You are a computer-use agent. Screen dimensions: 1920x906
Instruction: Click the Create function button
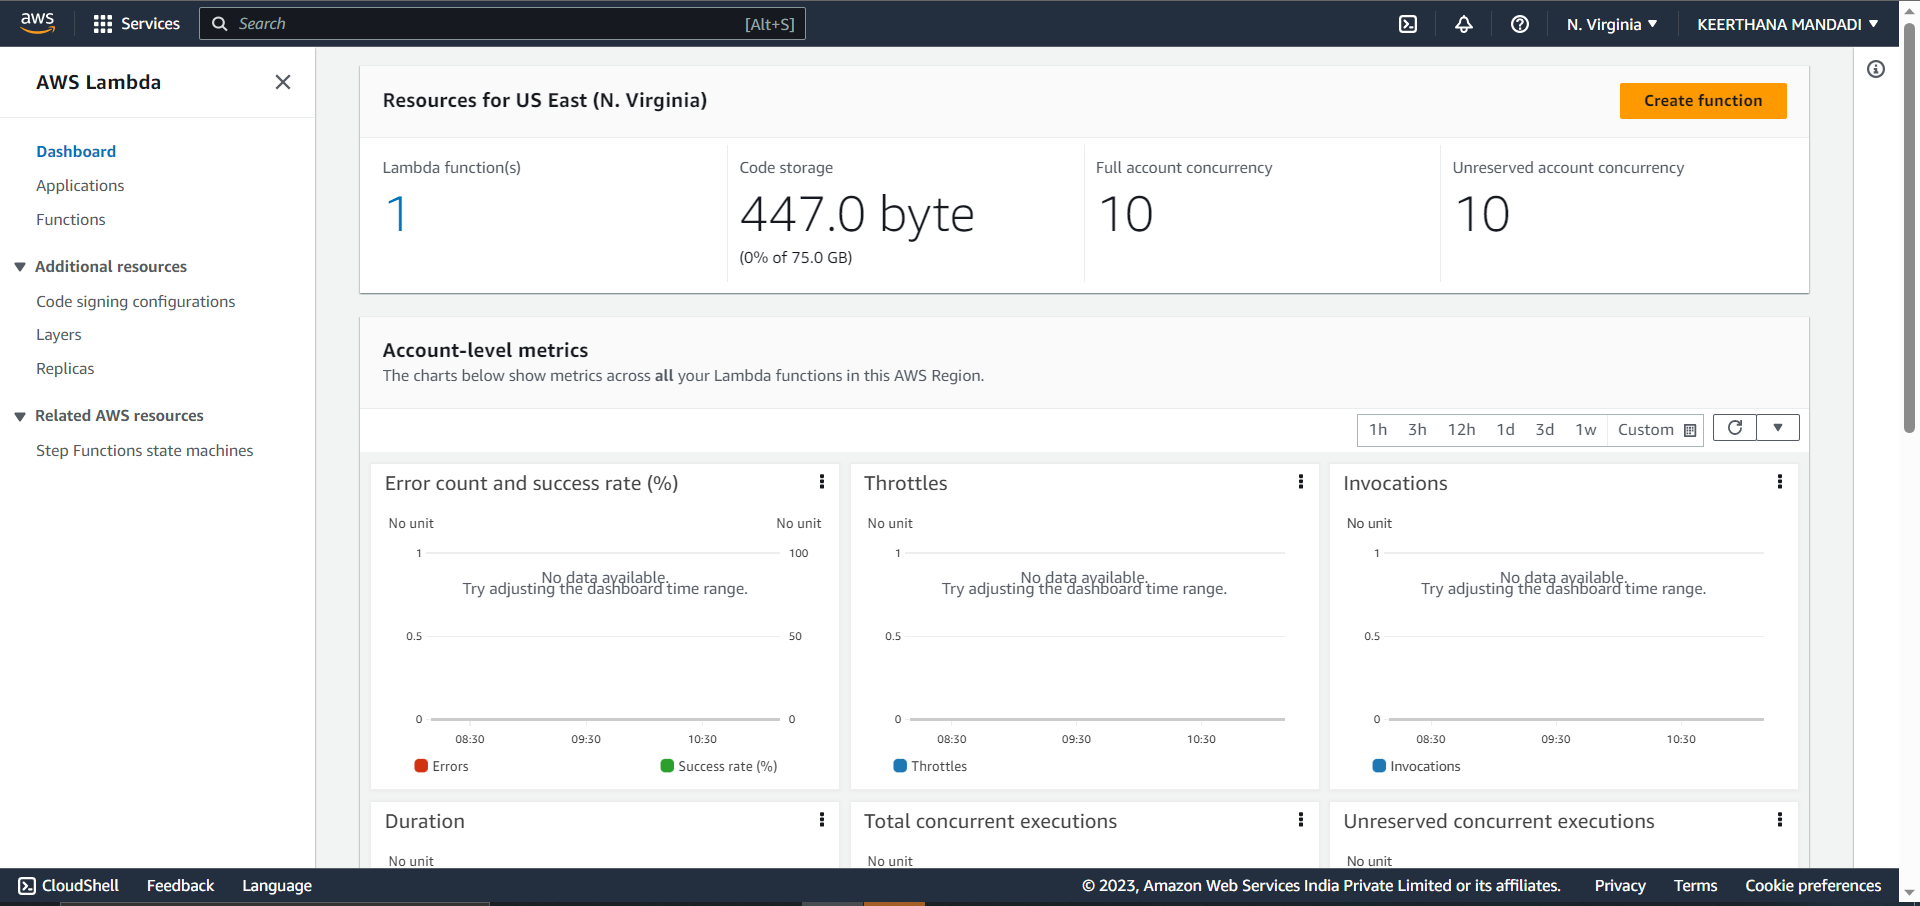tap(1702, 100)
